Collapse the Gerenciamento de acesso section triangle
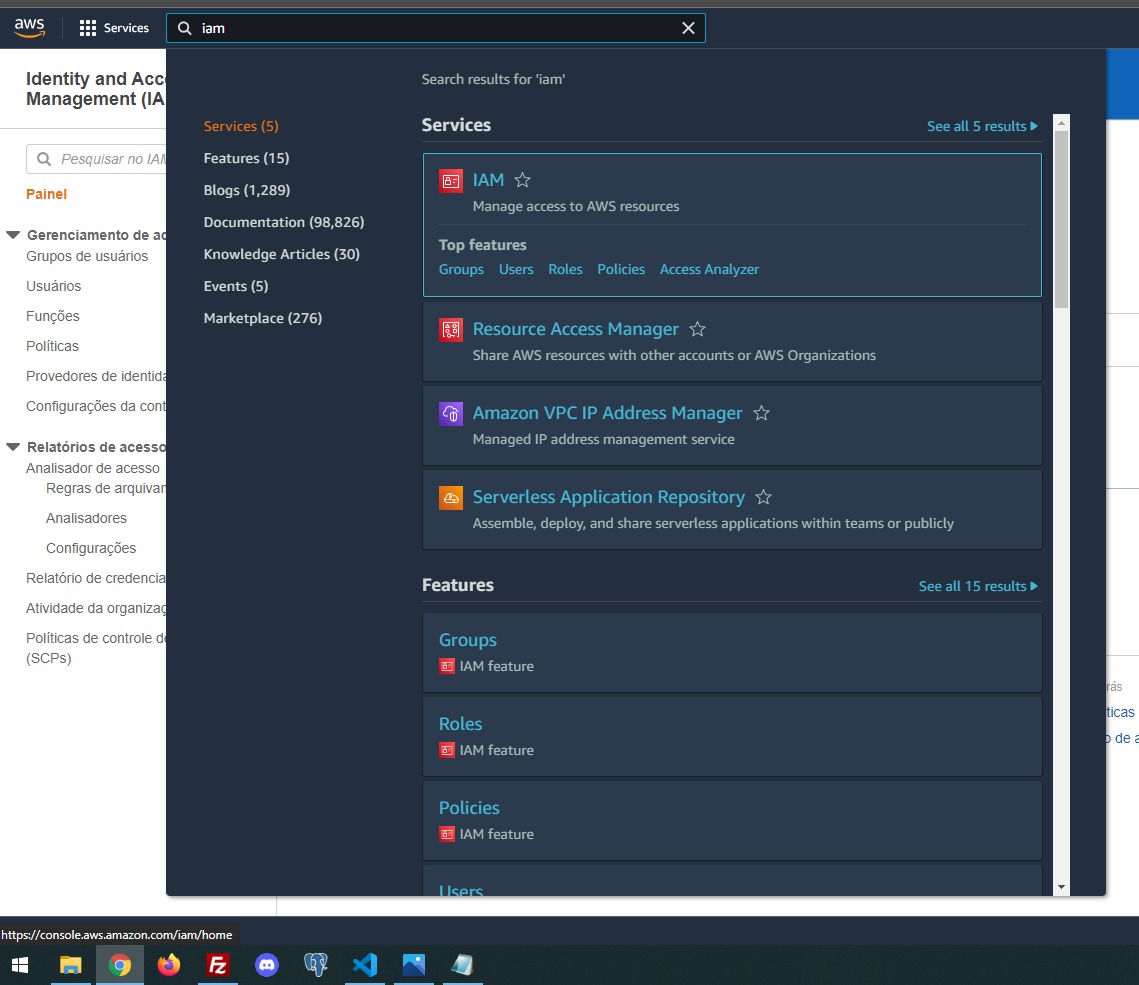This screenshot has width=1139, height=985. click(x=13, y=235)
